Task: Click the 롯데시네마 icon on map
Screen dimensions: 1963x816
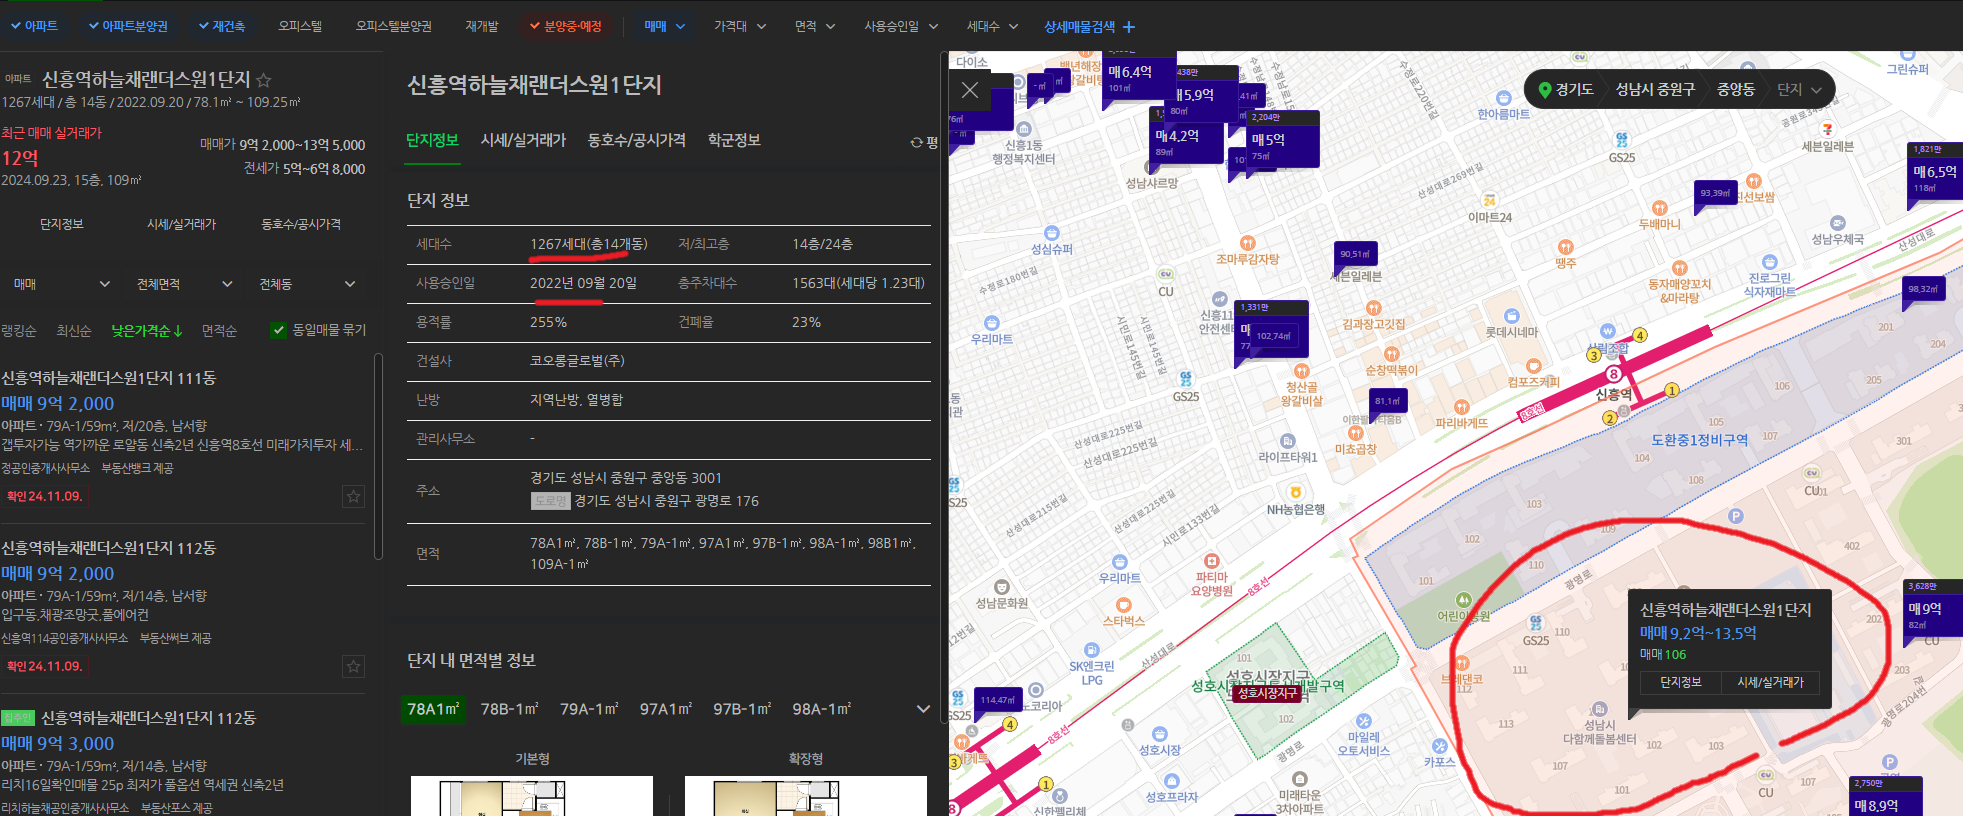Action: 1511,316
